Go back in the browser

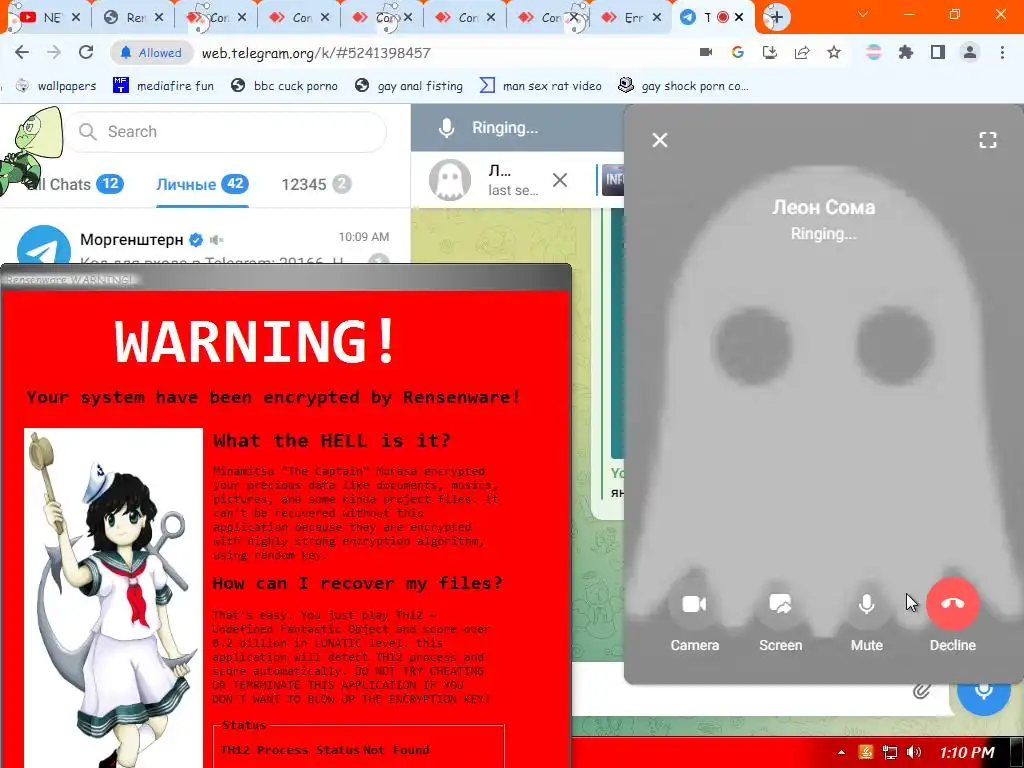22,53
